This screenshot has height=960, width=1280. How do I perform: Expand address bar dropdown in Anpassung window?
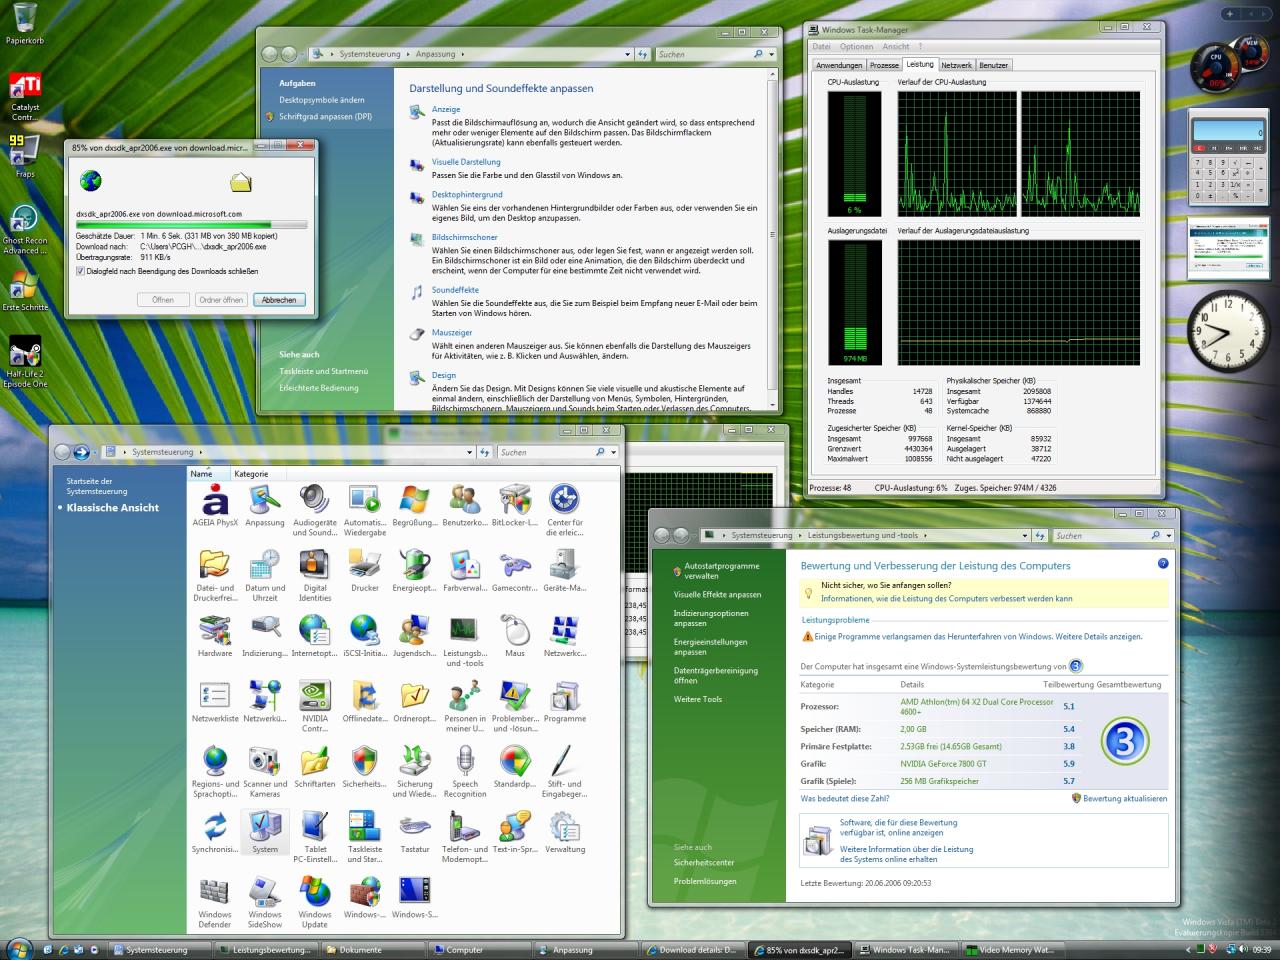pos(628,54)
